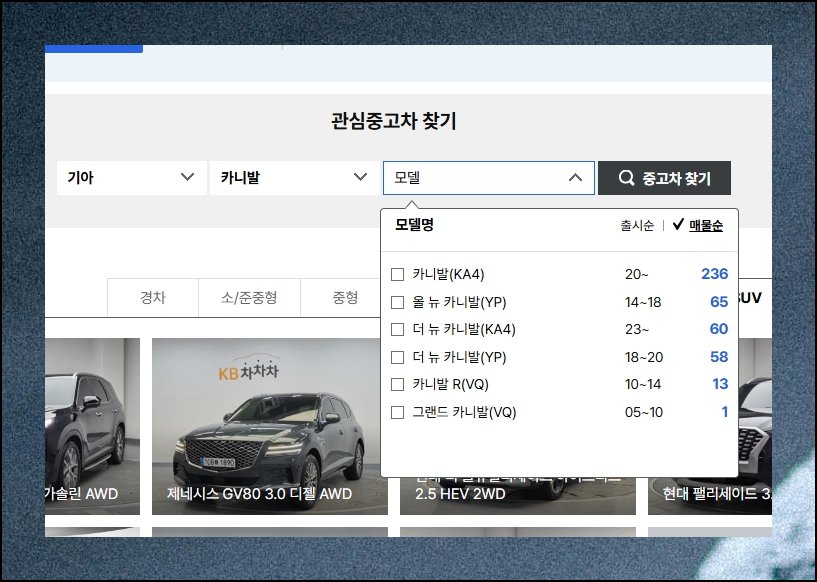Sort models by 출시순
The height and width of the screenshot is (582, 817).
(x=637, y=226)
